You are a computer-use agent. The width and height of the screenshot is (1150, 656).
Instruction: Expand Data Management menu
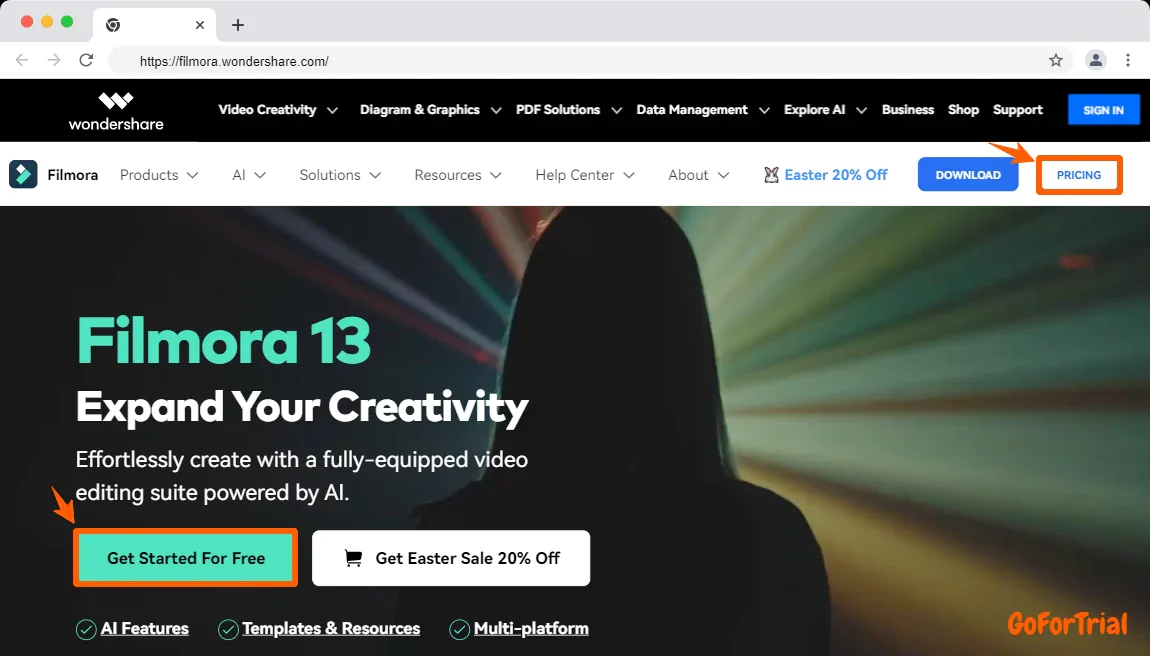coord(703,110)
